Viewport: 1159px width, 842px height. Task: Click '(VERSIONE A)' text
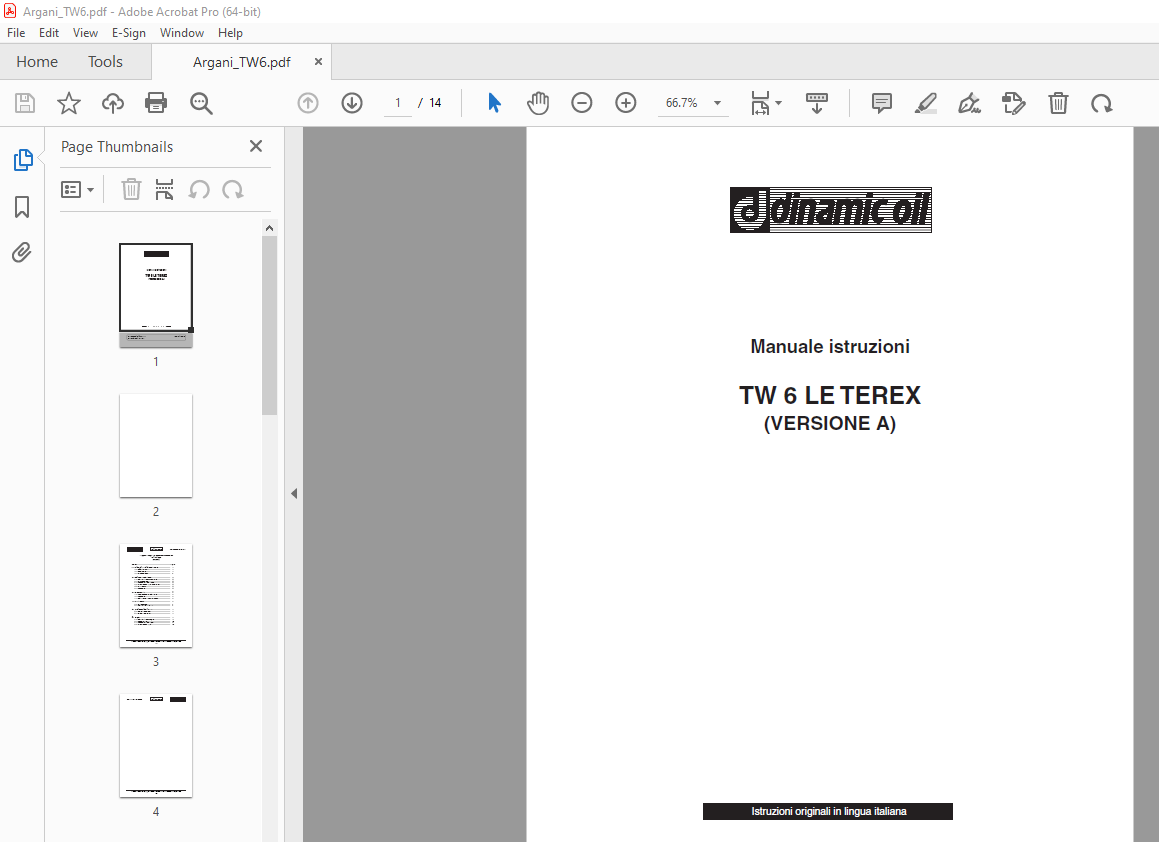[x=829, y=424]
